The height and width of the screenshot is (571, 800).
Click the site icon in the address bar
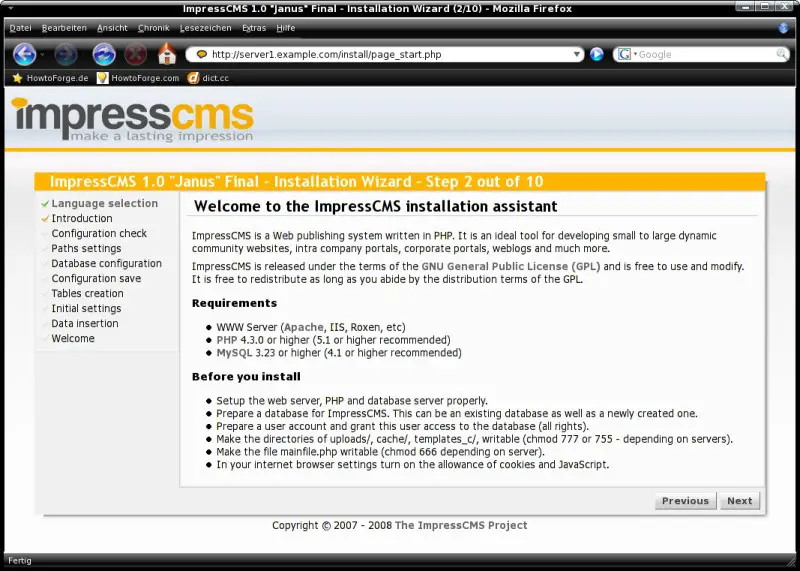pyautogui.click(x=202, y=54)
